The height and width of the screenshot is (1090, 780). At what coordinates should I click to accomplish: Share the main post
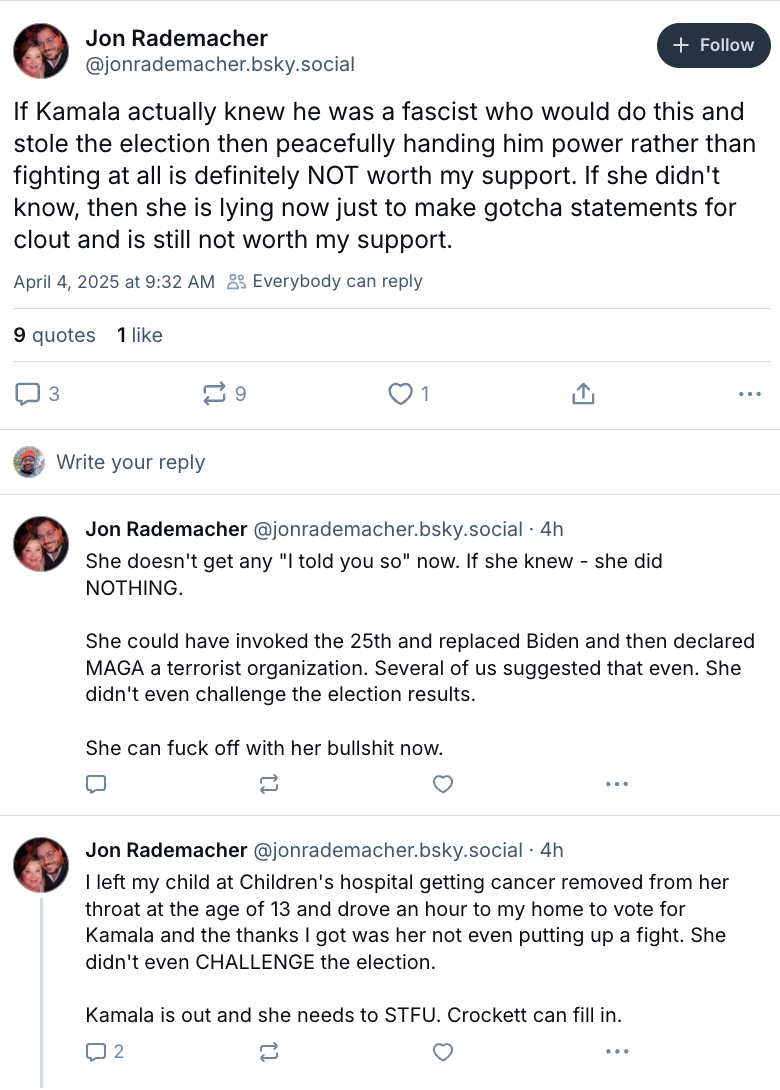[x=583, y=394]
